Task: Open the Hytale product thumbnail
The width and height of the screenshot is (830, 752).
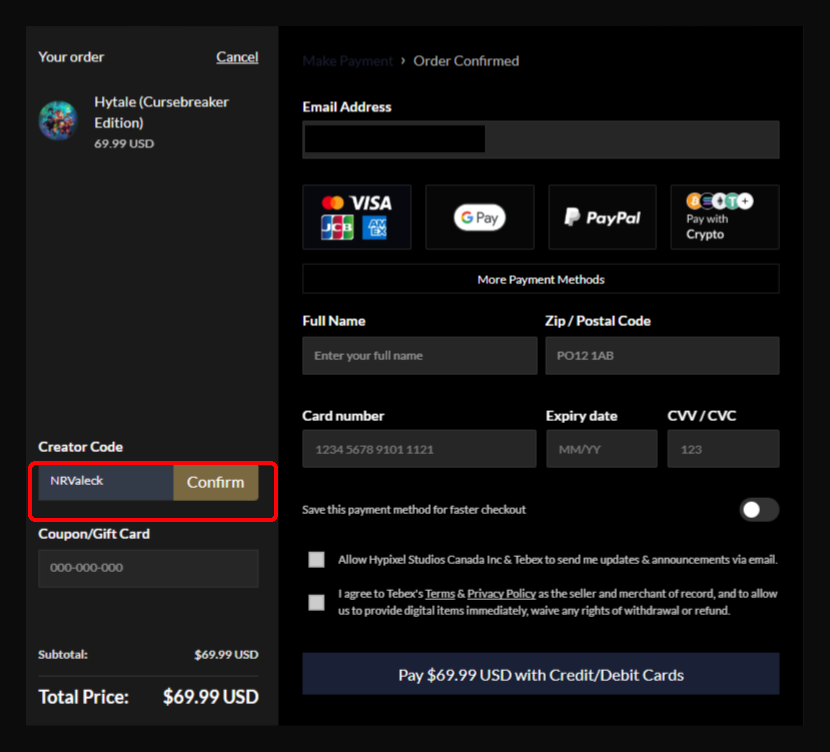Action: click(x=58, y=121)
